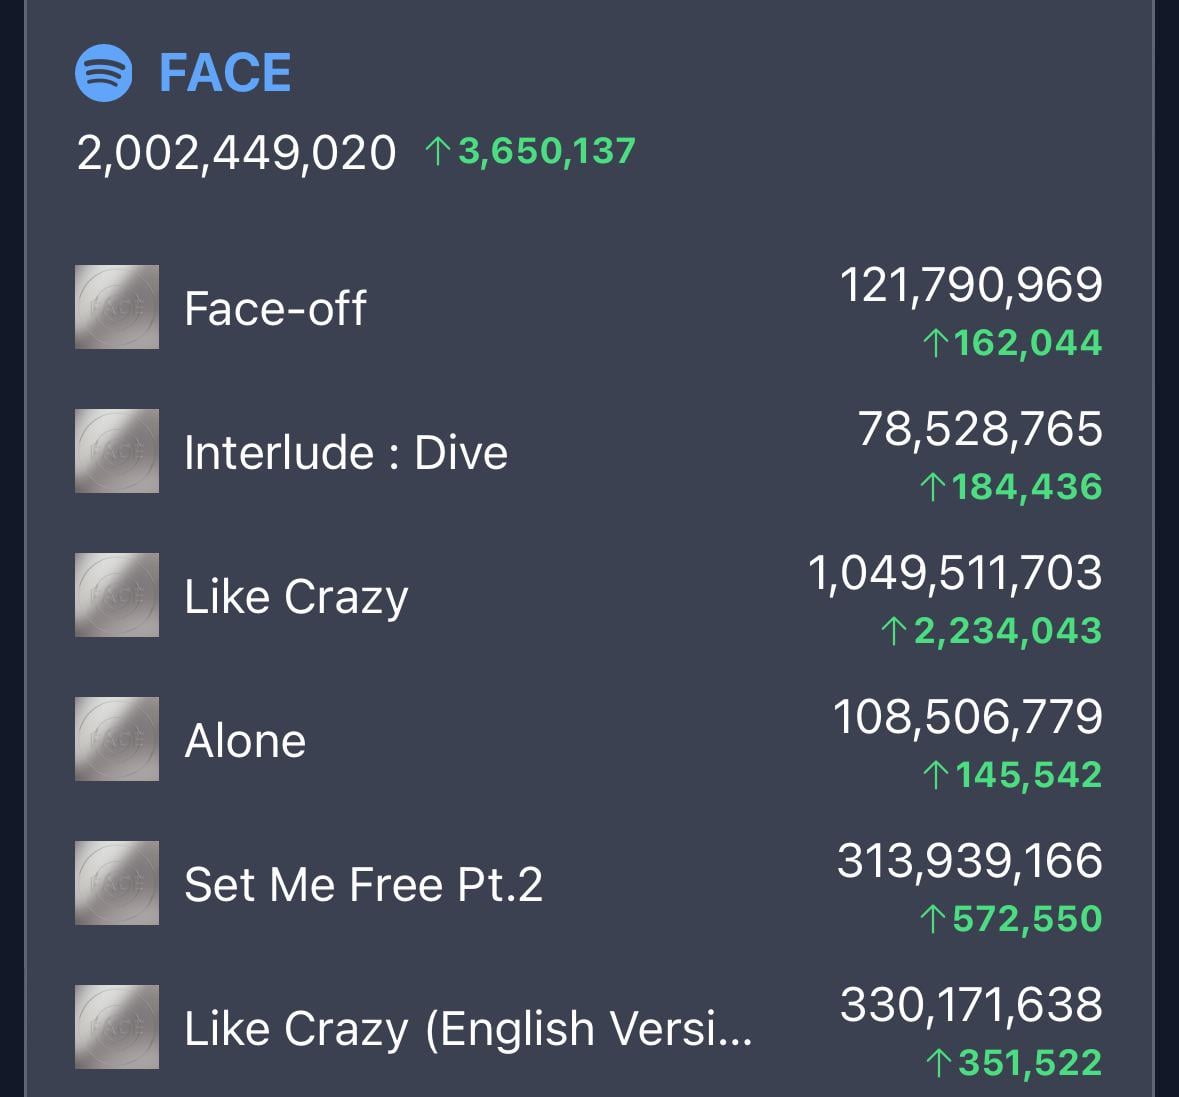Select the Face-off track name
The image size is (1179, 1097).
tap(275, 308)
